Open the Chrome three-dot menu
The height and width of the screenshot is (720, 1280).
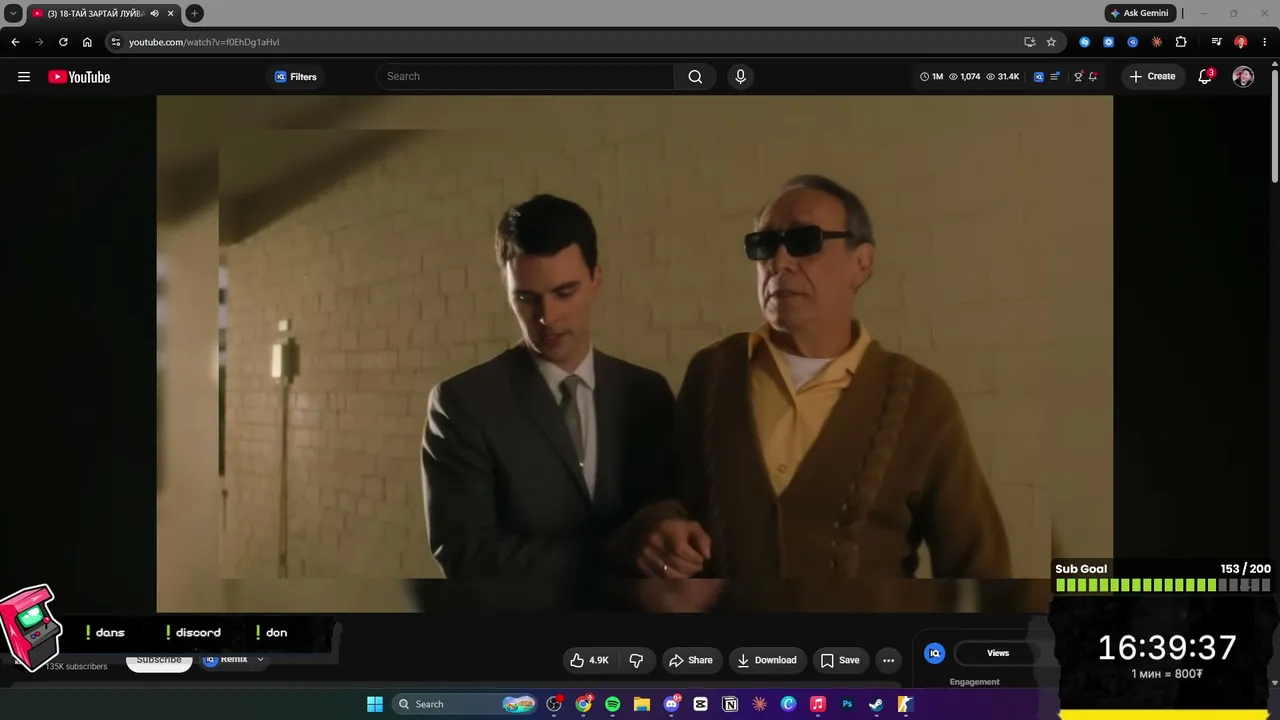click(1265, 42)
